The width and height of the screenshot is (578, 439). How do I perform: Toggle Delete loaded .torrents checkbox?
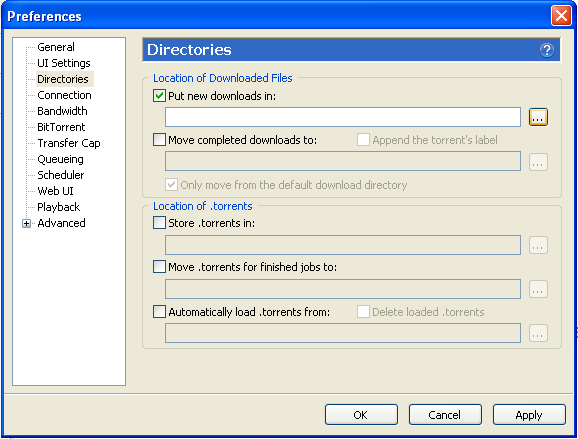363,311
